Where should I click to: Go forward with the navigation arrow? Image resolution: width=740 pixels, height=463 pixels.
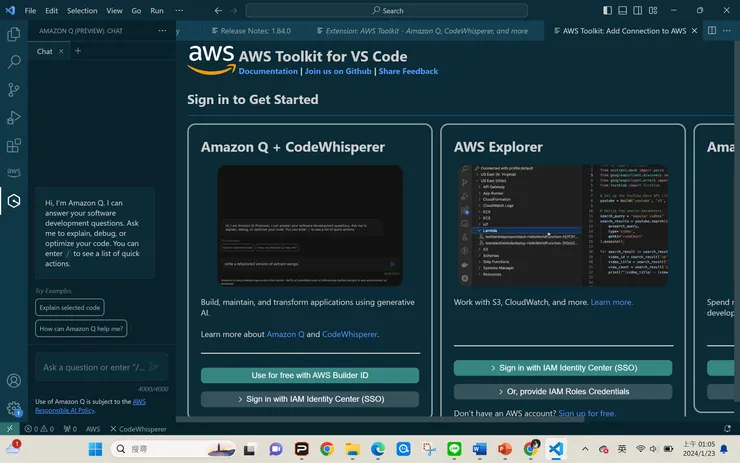tap(234, 10)
